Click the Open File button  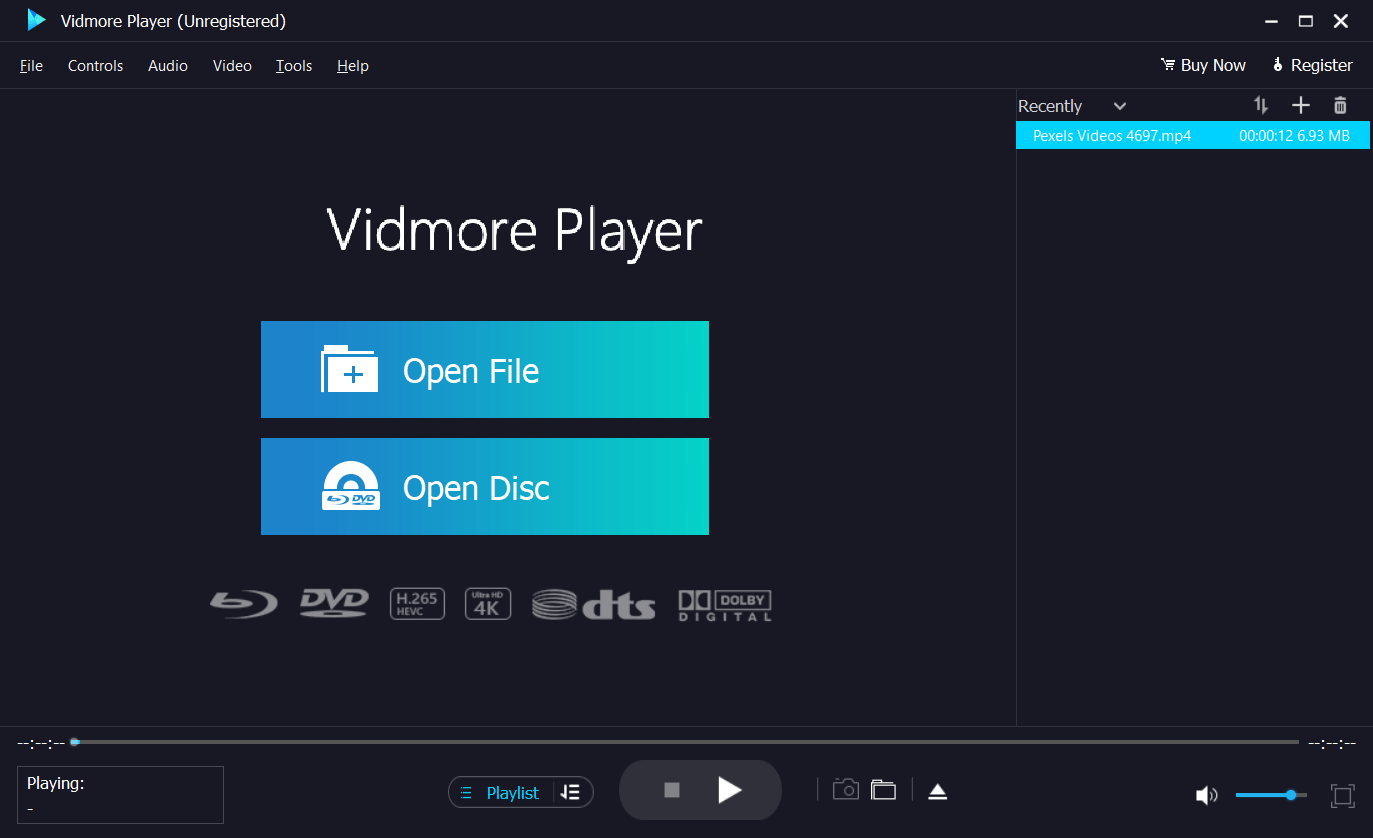click(485, 370)
